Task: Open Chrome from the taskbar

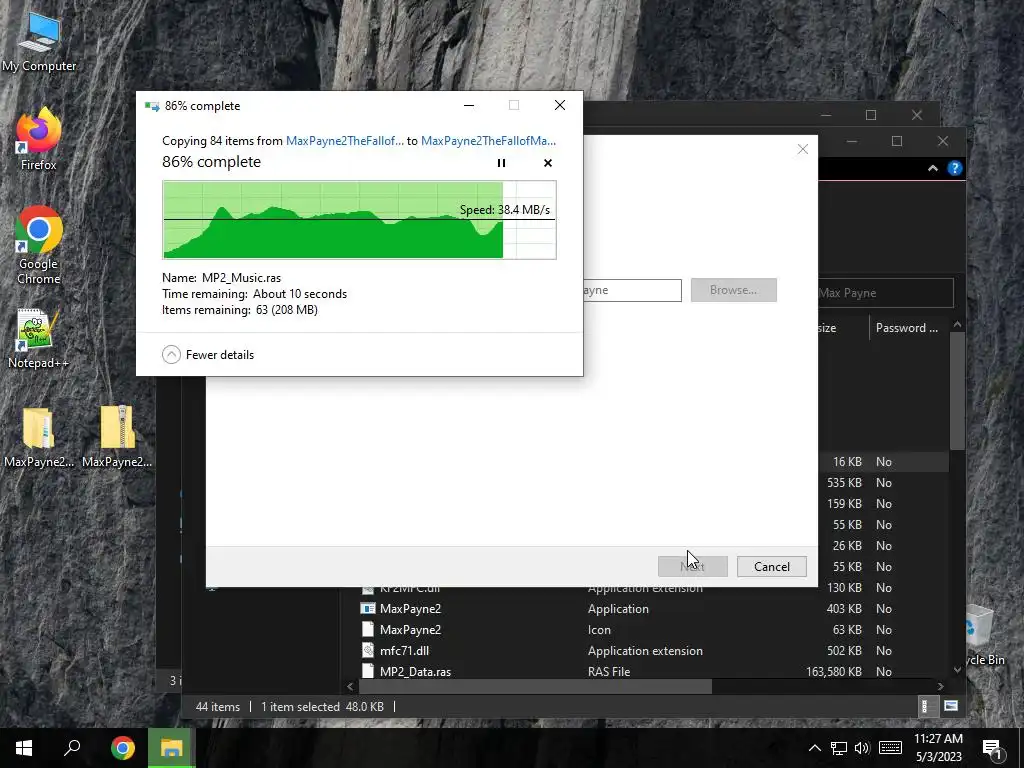Action: click(123, 748)
